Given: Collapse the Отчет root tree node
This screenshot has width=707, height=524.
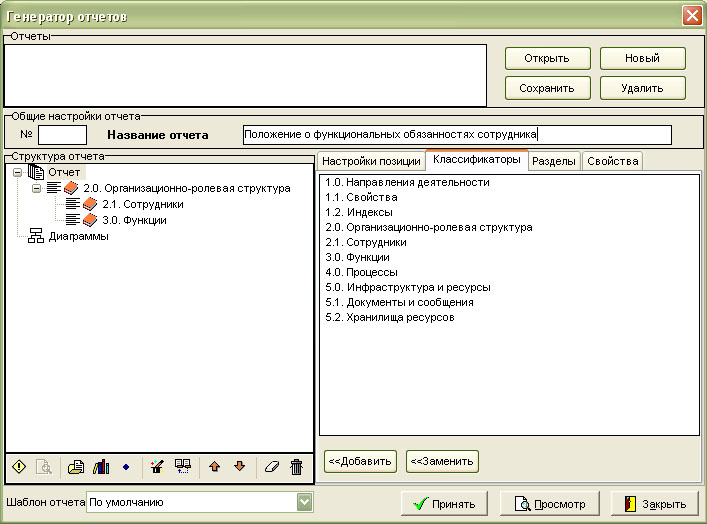Looking at the screenshot, I should pyautogui.click(x=18, y=172).
